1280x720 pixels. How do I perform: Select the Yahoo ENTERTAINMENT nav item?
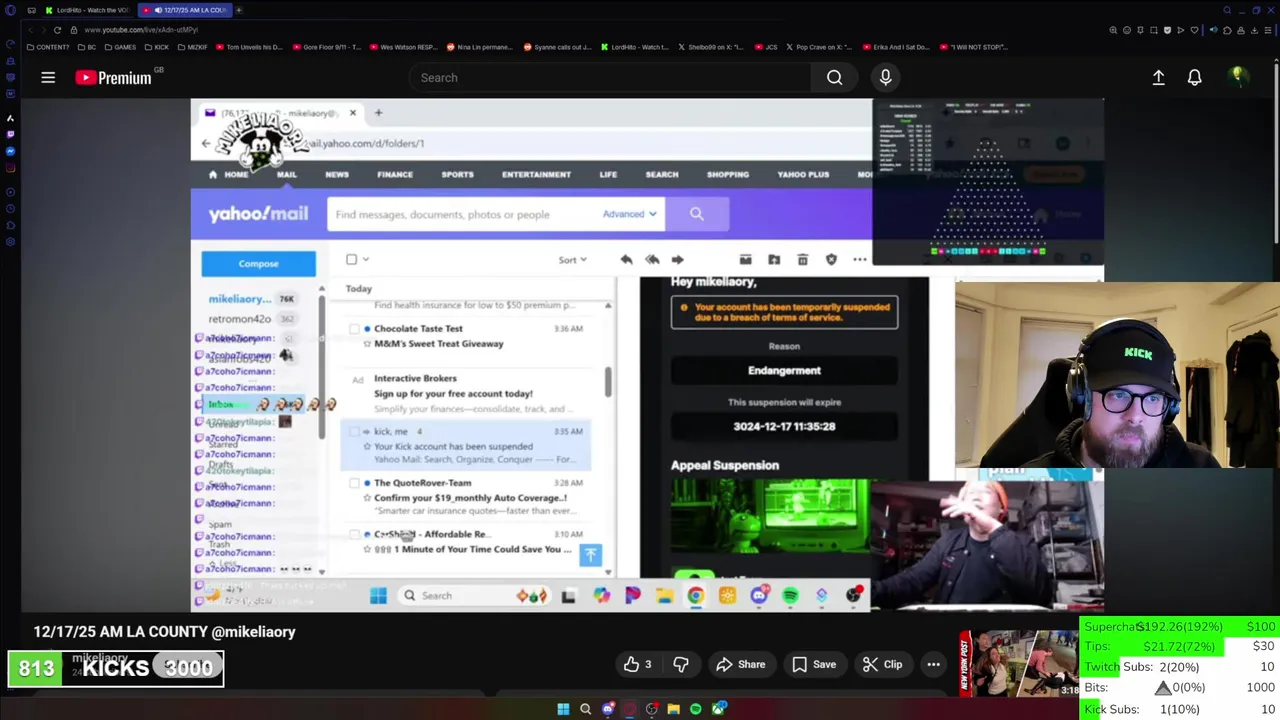[x=536, y=175]
